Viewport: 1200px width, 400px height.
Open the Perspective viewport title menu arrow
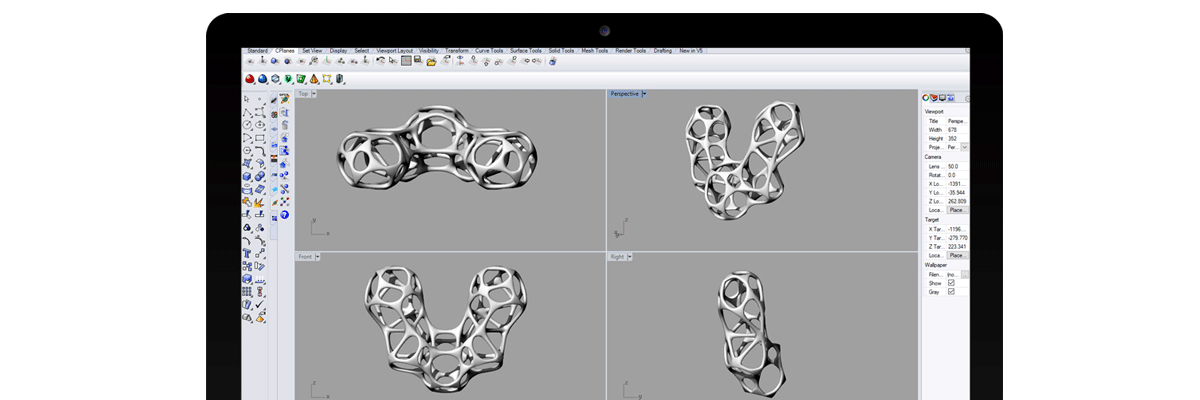(x=643, y=93)
